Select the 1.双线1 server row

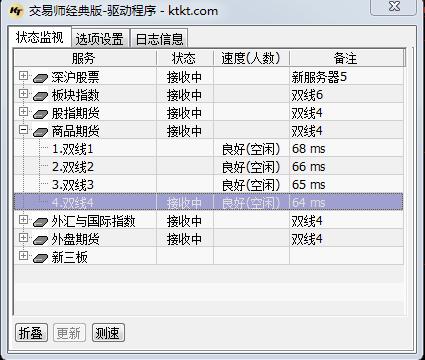[x=209, y=149]
